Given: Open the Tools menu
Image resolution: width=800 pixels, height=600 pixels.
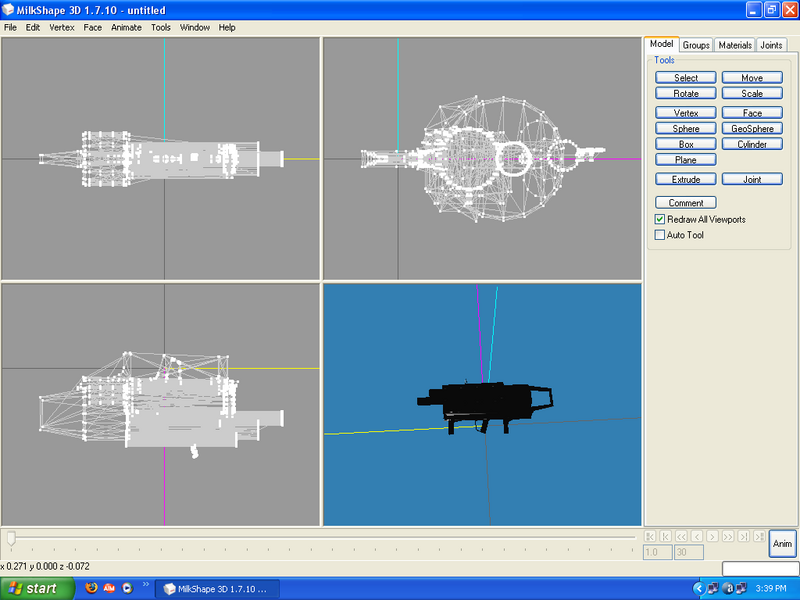Looking at the screenshot, I should click(x=161, y=28).
